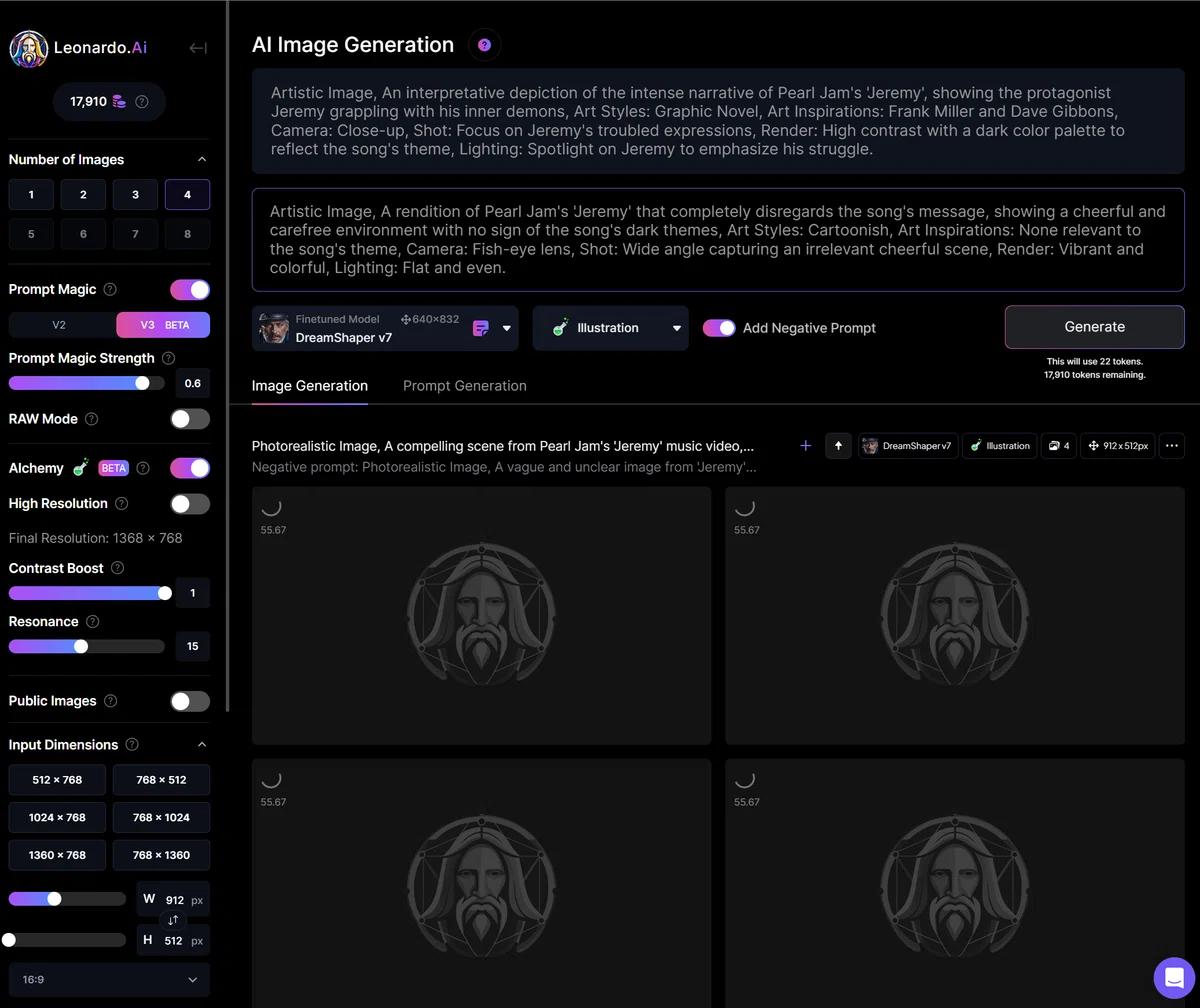The width and height of the screenshot is (1200, 1008).
Task: Set number of images to 2
Action: click(x=83, y=195)
